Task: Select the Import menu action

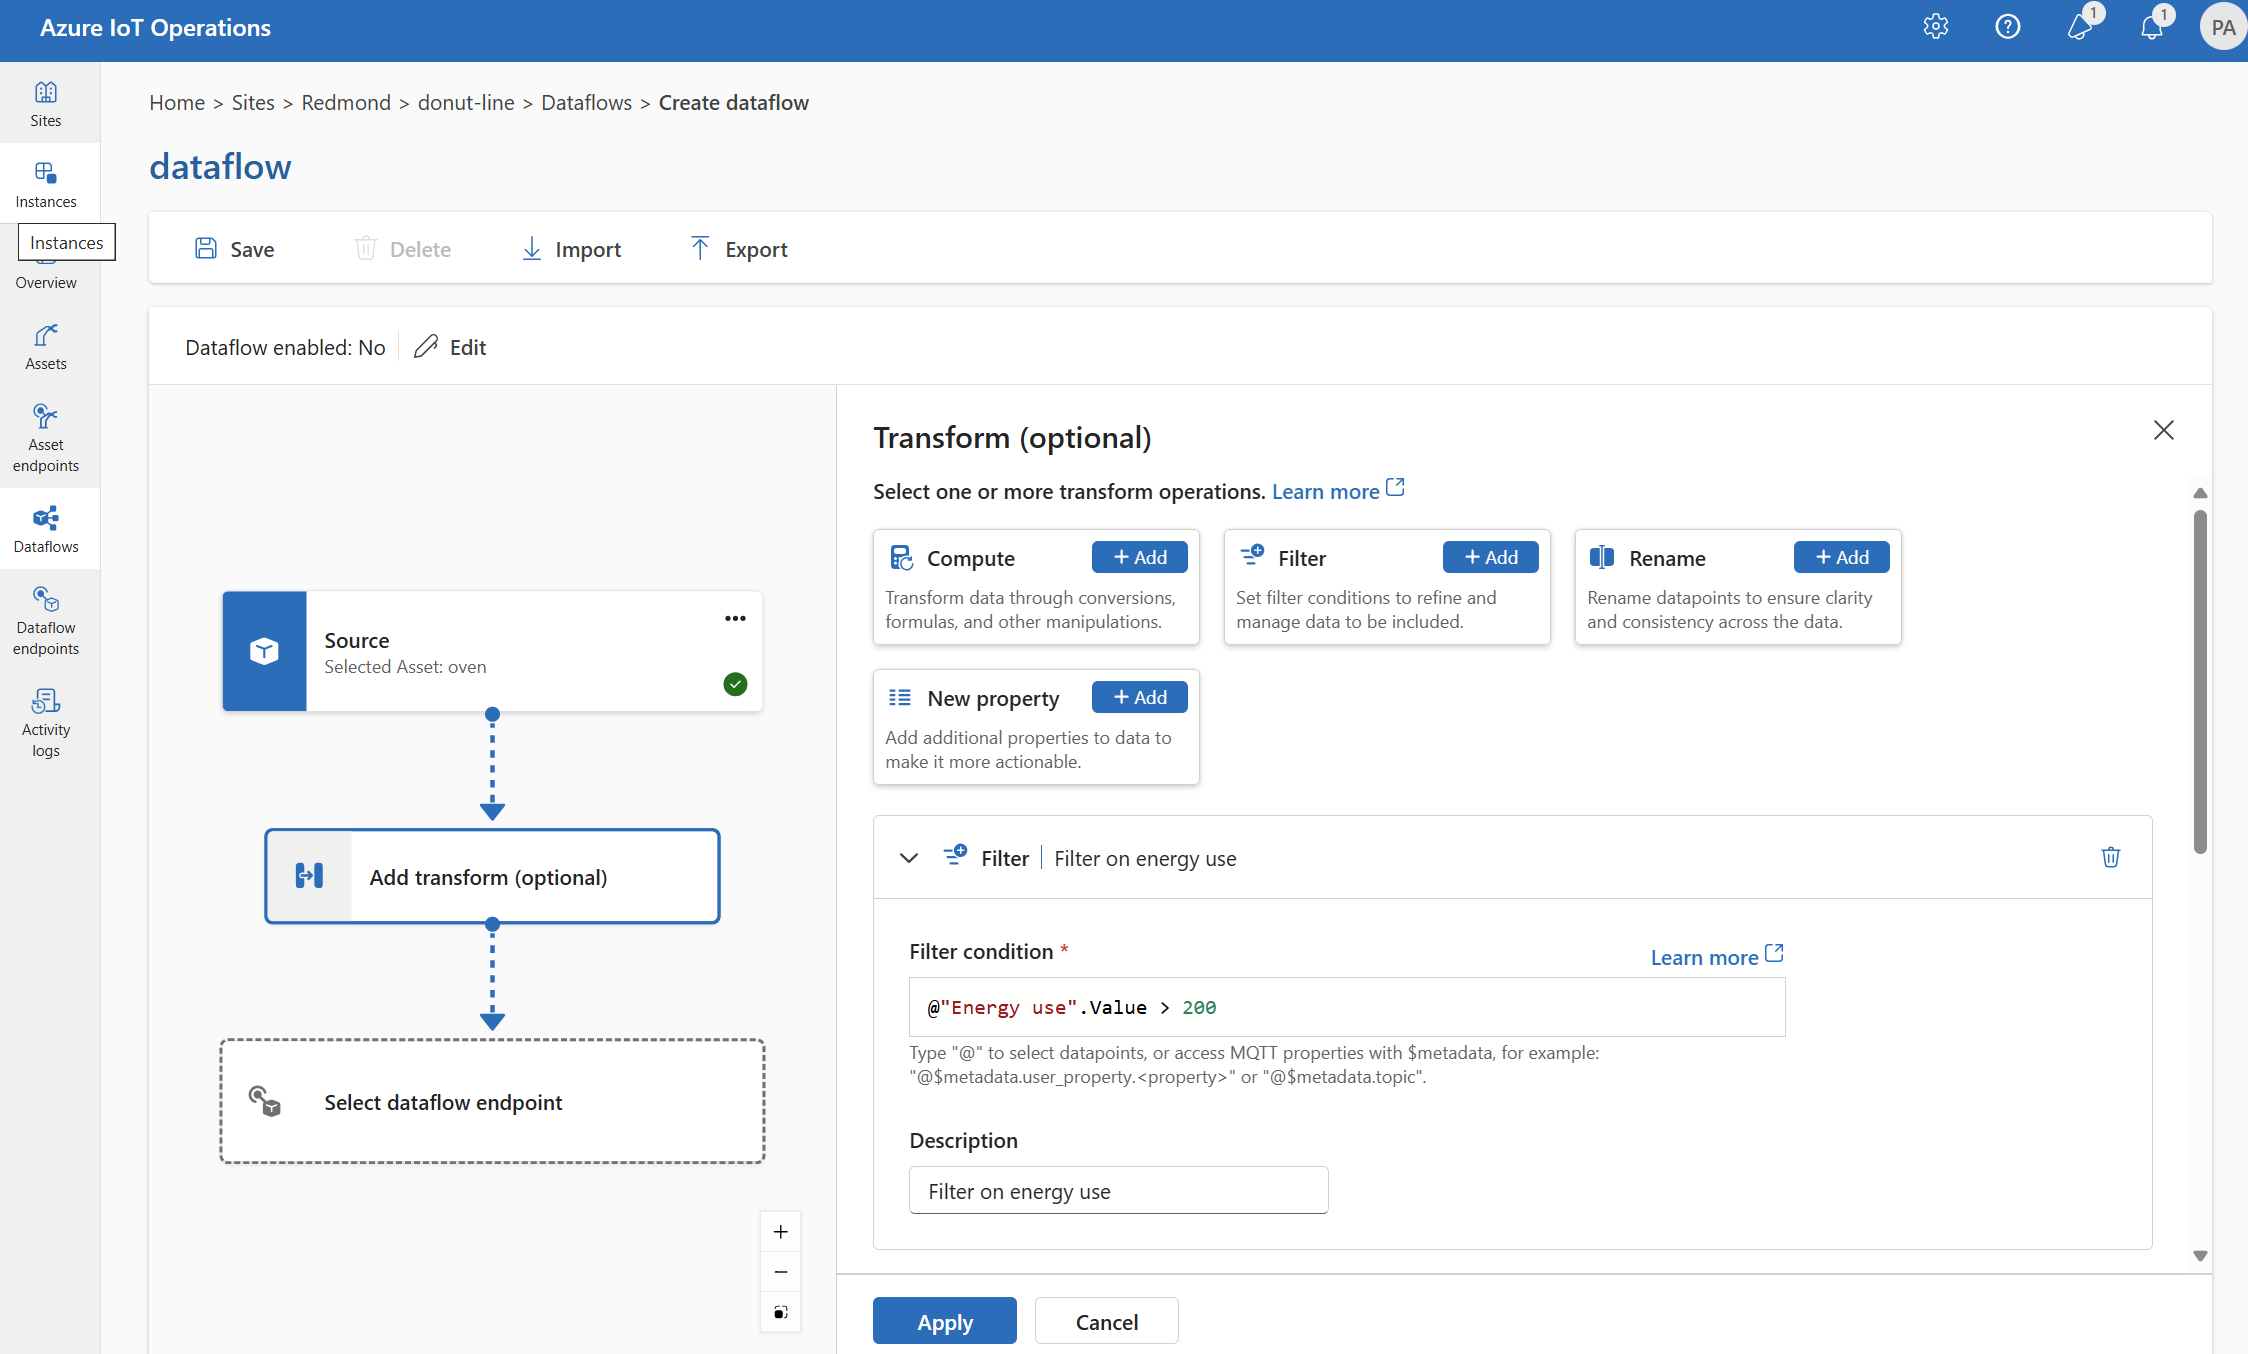Action: pos(572,247)
